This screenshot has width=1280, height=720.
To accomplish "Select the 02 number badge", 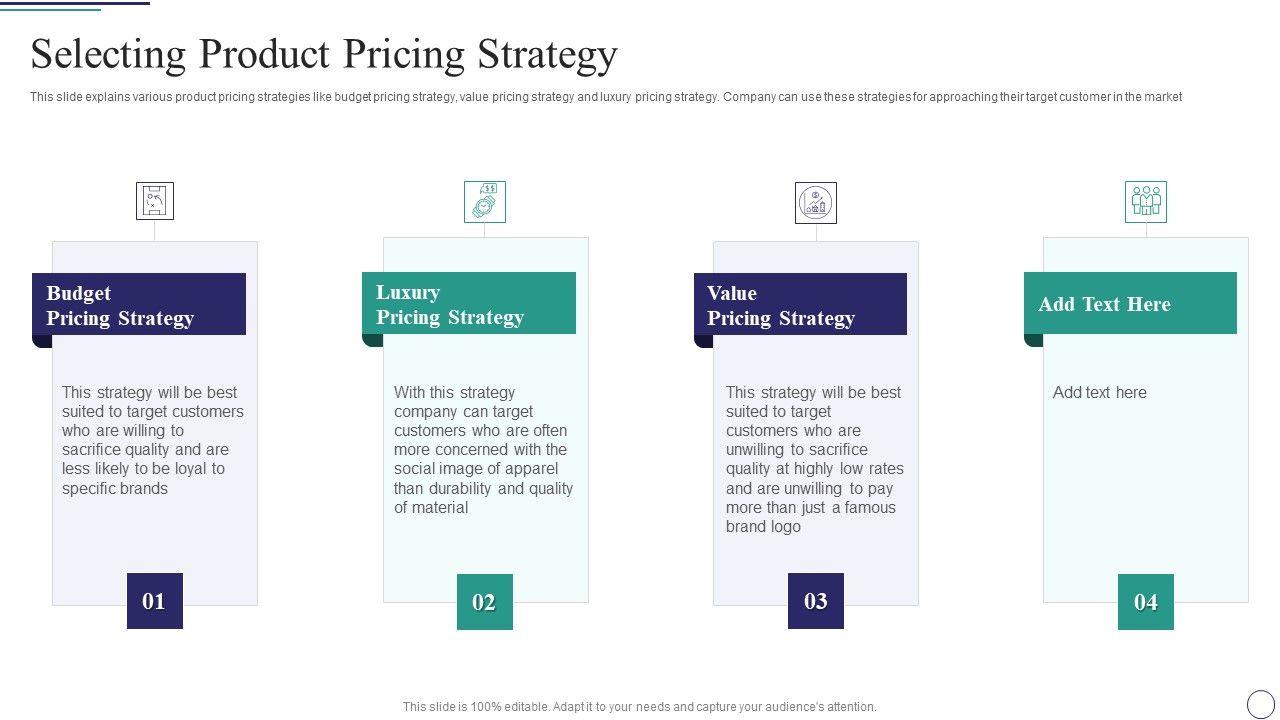I will pyautogui.click(x=485, y=602).
